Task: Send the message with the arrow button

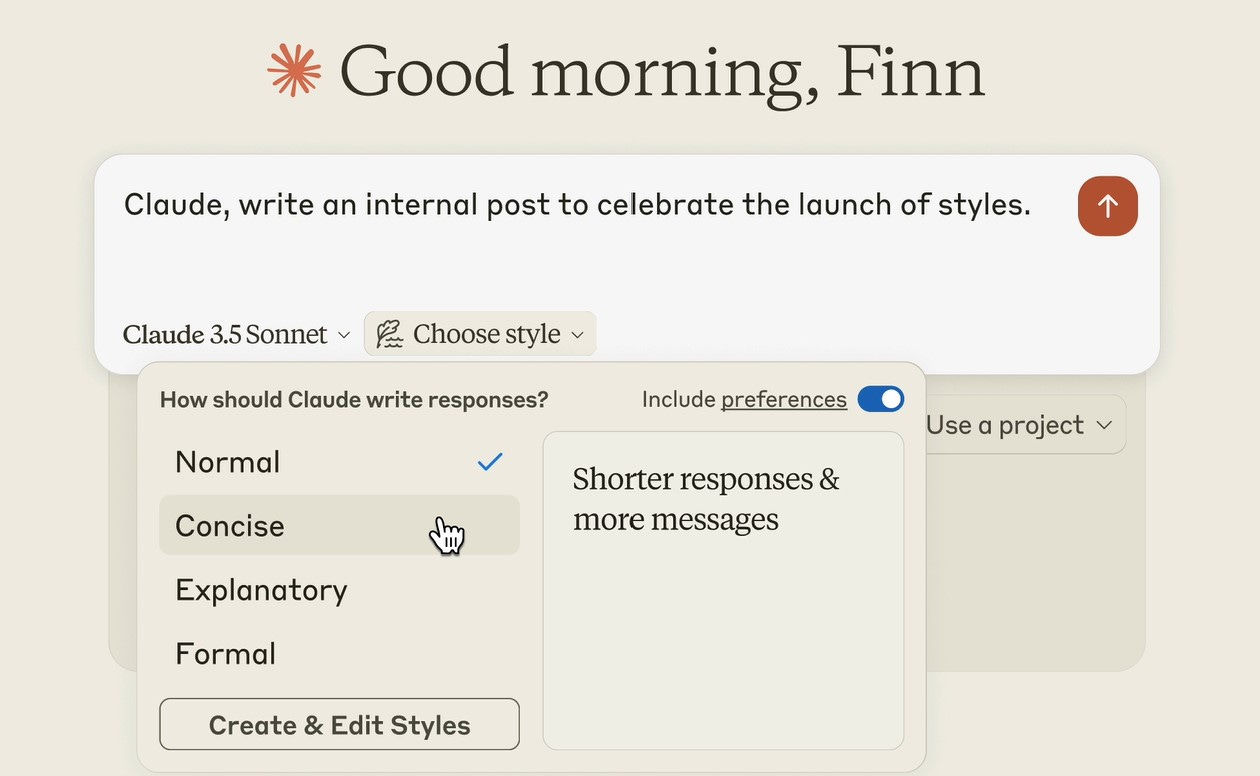Action: (x=1107, y=206)
